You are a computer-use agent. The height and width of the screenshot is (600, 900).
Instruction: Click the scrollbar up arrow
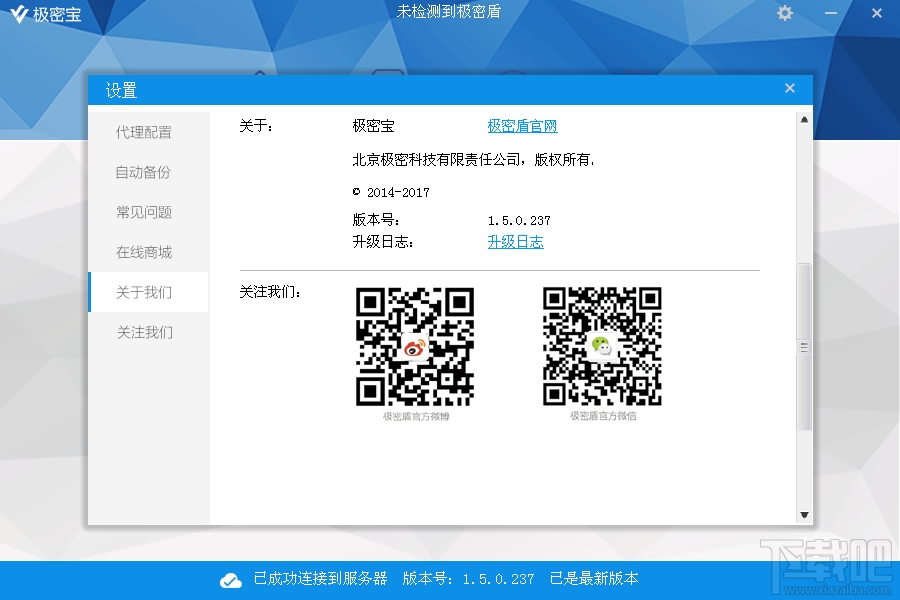pos(804,119)
